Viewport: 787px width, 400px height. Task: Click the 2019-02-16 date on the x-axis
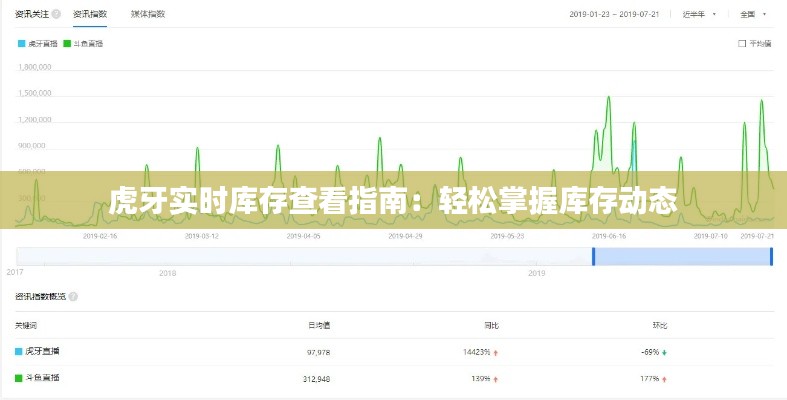pos(100,236)
